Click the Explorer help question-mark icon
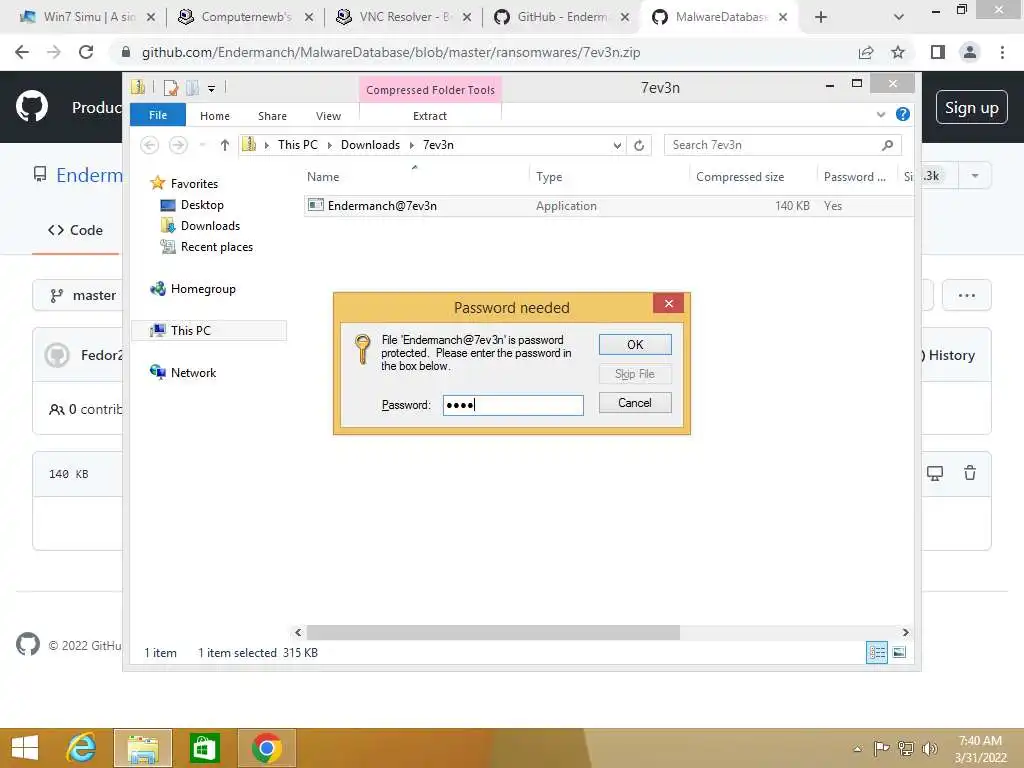Viewport: 1024px width, 768px height. pyautogui.click(x=903, y=114)
